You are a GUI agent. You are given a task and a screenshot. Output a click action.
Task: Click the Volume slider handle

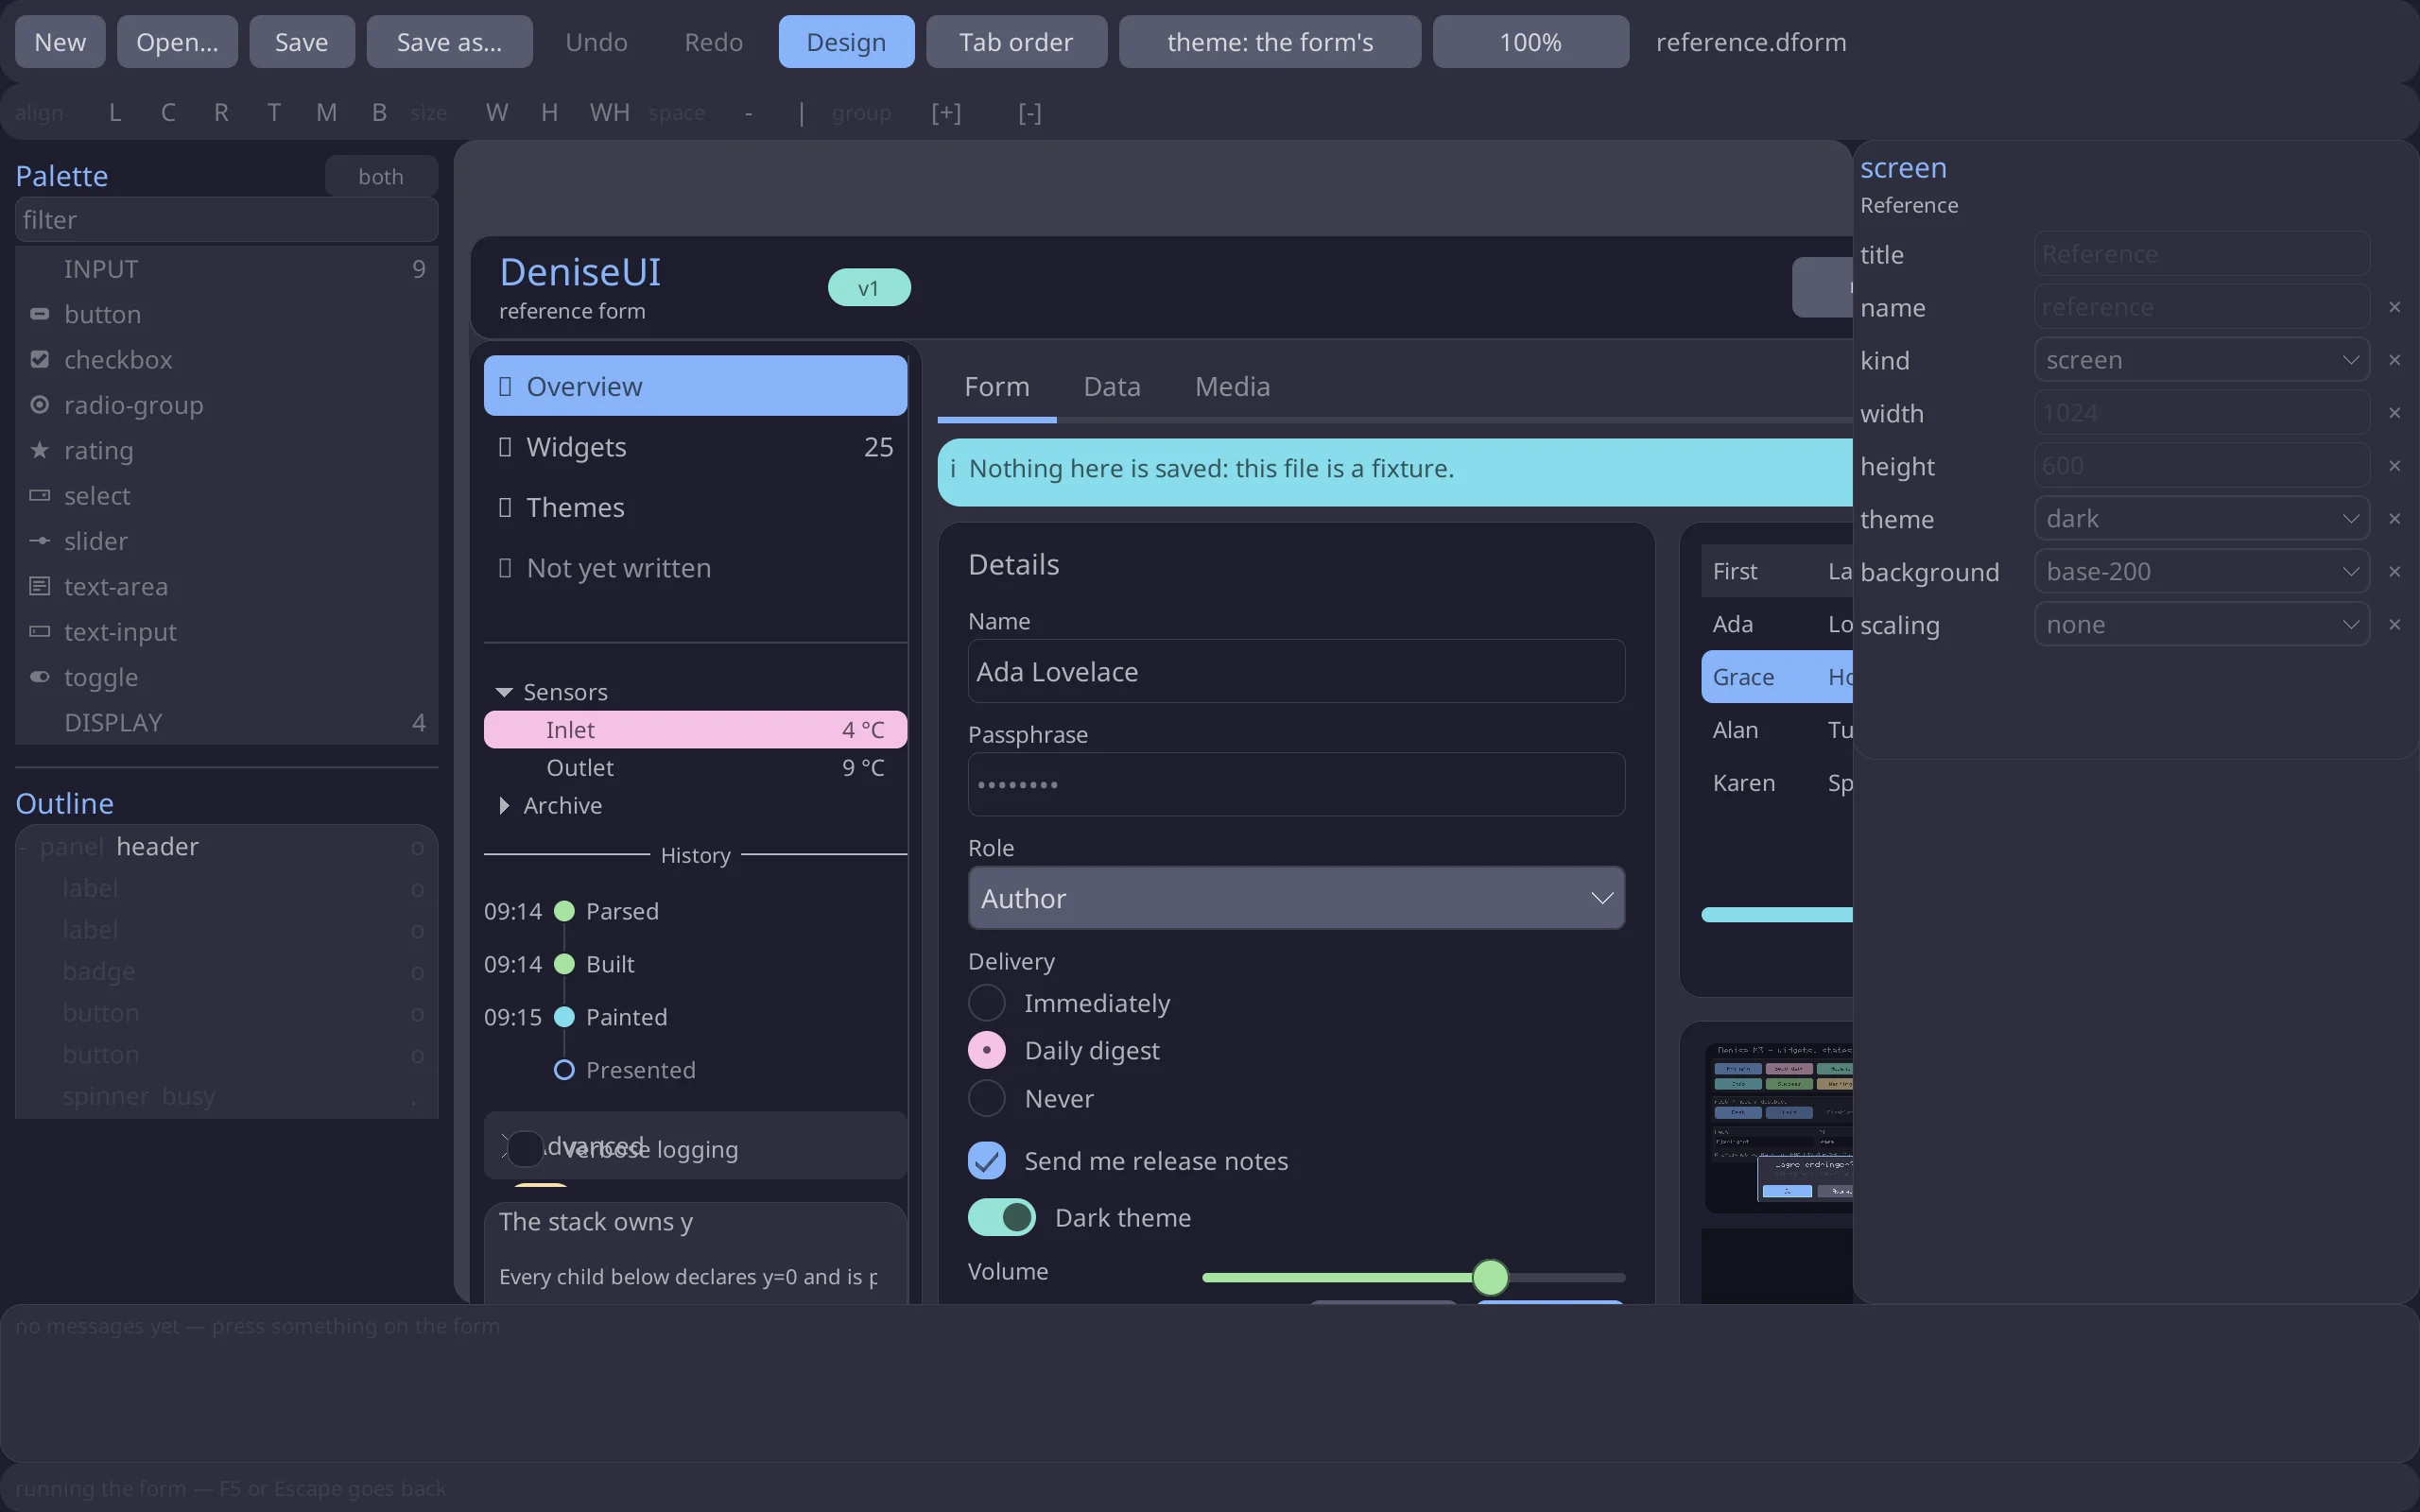(1490, 1277)
